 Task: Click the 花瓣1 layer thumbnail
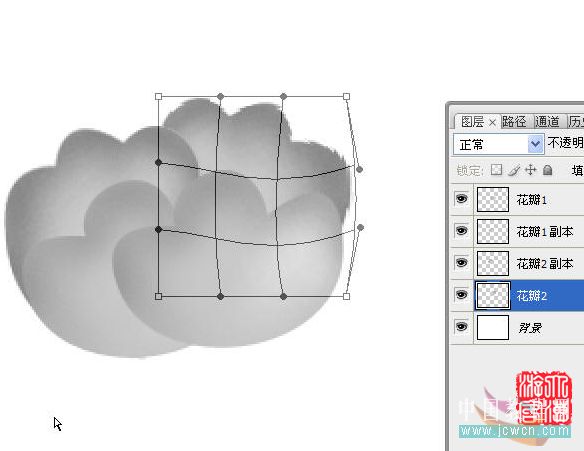pos(493,199)
